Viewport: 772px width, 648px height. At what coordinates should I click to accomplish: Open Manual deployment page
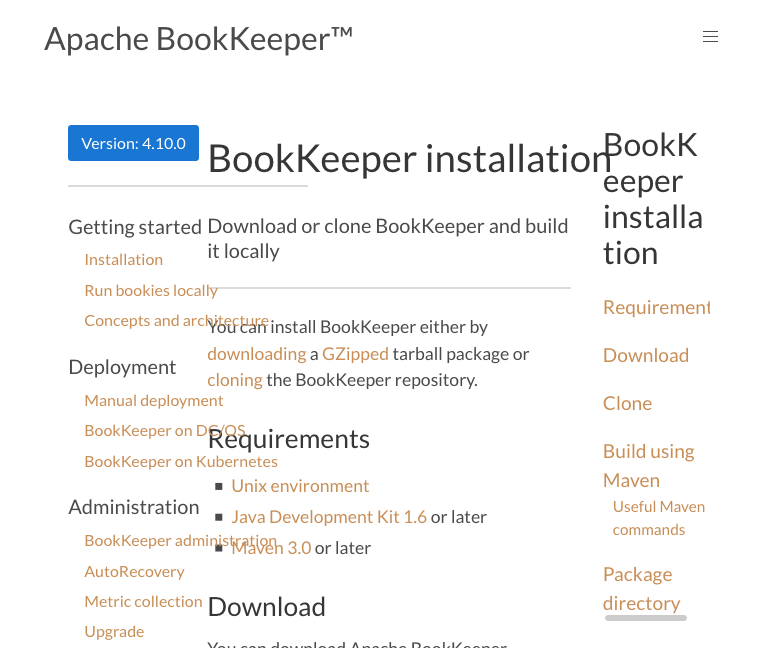click(154, 401)
